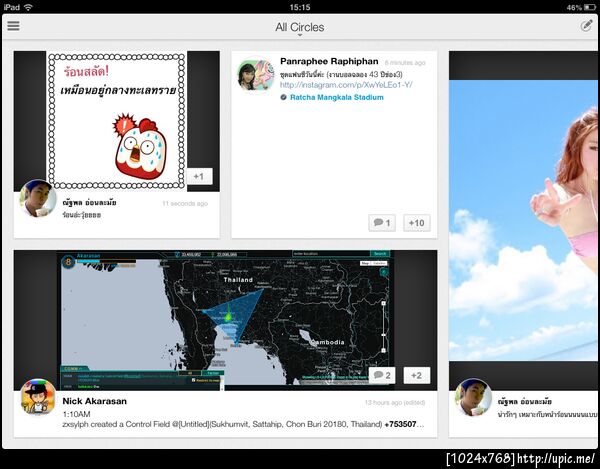This screenshot has height=469, width=600.
Task: Tap the iPad Wi-Fi status icon
Action: click(x=28, y=7)
